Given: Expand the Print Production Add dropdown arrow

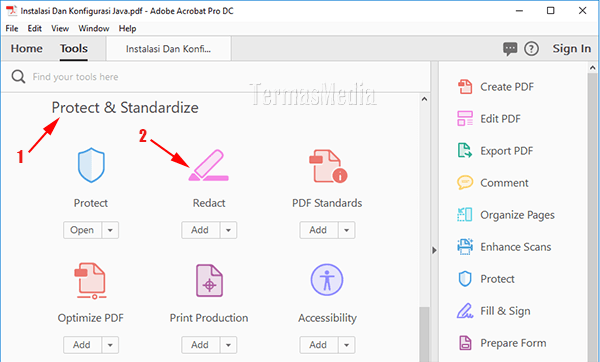Looking at the screenshot, I should point(228,345).
